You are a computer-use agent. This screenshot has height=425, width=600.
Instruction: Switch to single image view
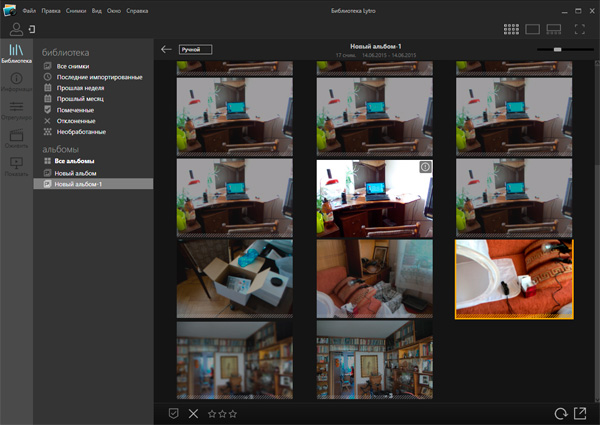533,30
